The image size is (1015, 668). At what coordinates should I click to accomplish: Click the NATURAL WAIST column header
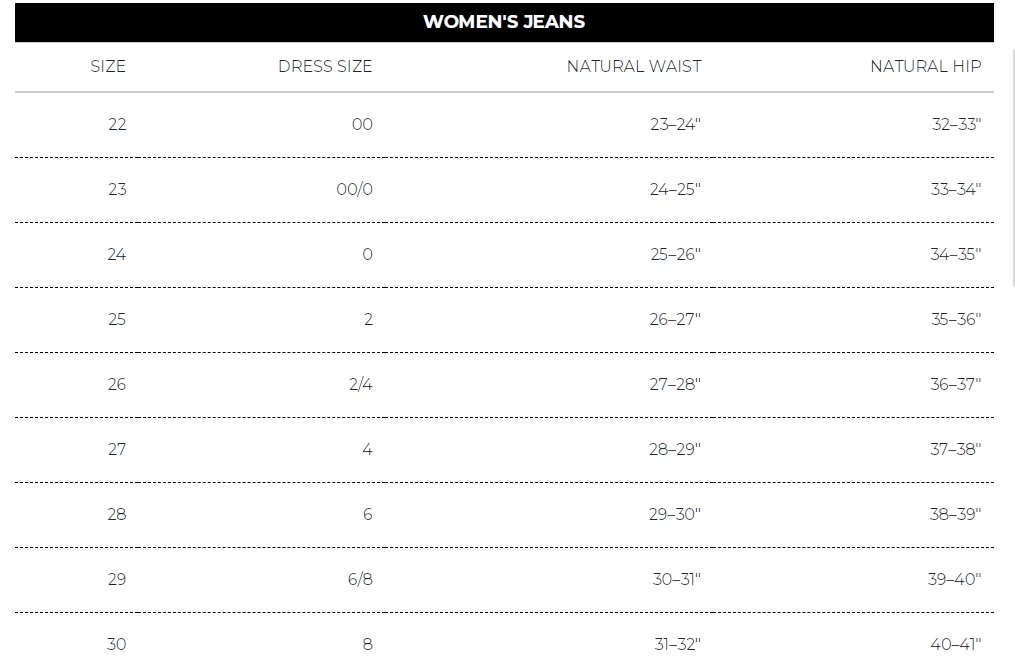(634, 67)
